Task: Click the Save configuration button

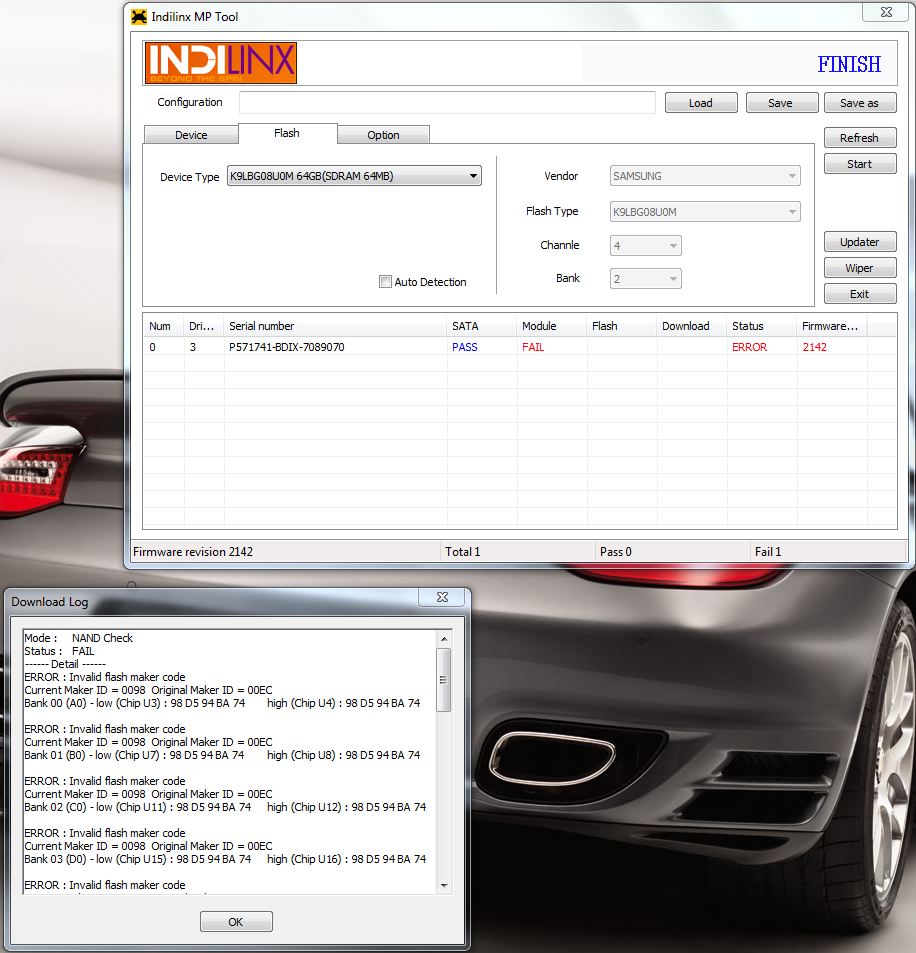Action: pos(780,103)
